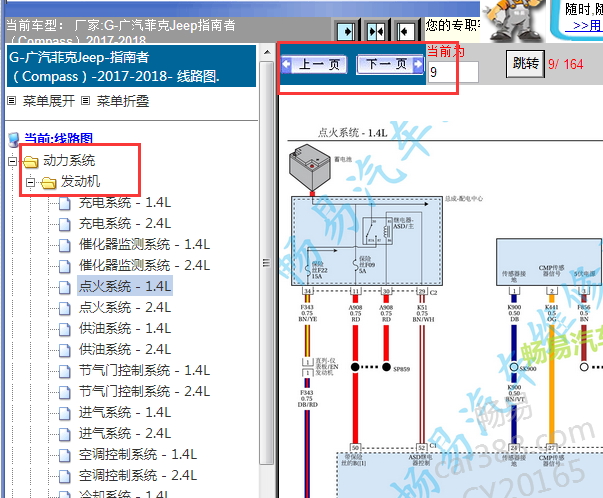Click the 菜单折叠 small square icon

point(85,101)
